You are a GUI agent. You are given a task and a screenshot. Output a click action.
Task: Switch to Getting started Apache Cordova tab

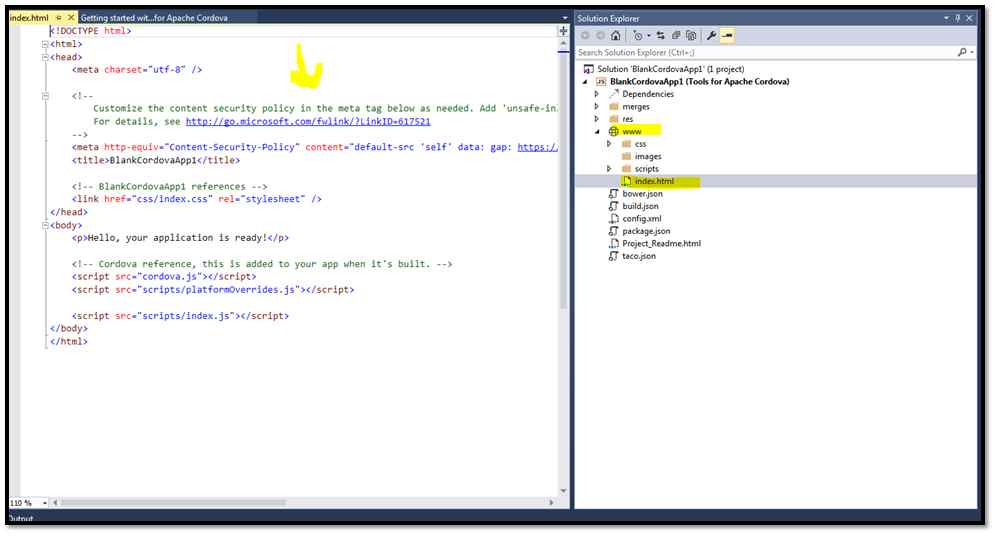[153, 18]
